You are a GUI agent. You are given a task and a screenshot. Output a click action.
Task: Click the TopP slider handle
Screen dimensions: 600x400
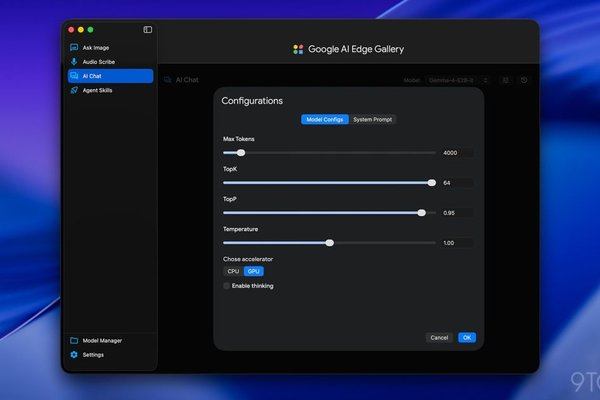421,213
